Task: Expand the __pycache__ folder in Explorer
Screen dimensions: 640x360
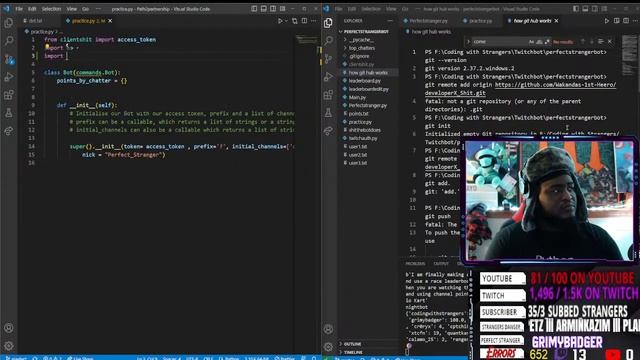Action: pos(361,40)
